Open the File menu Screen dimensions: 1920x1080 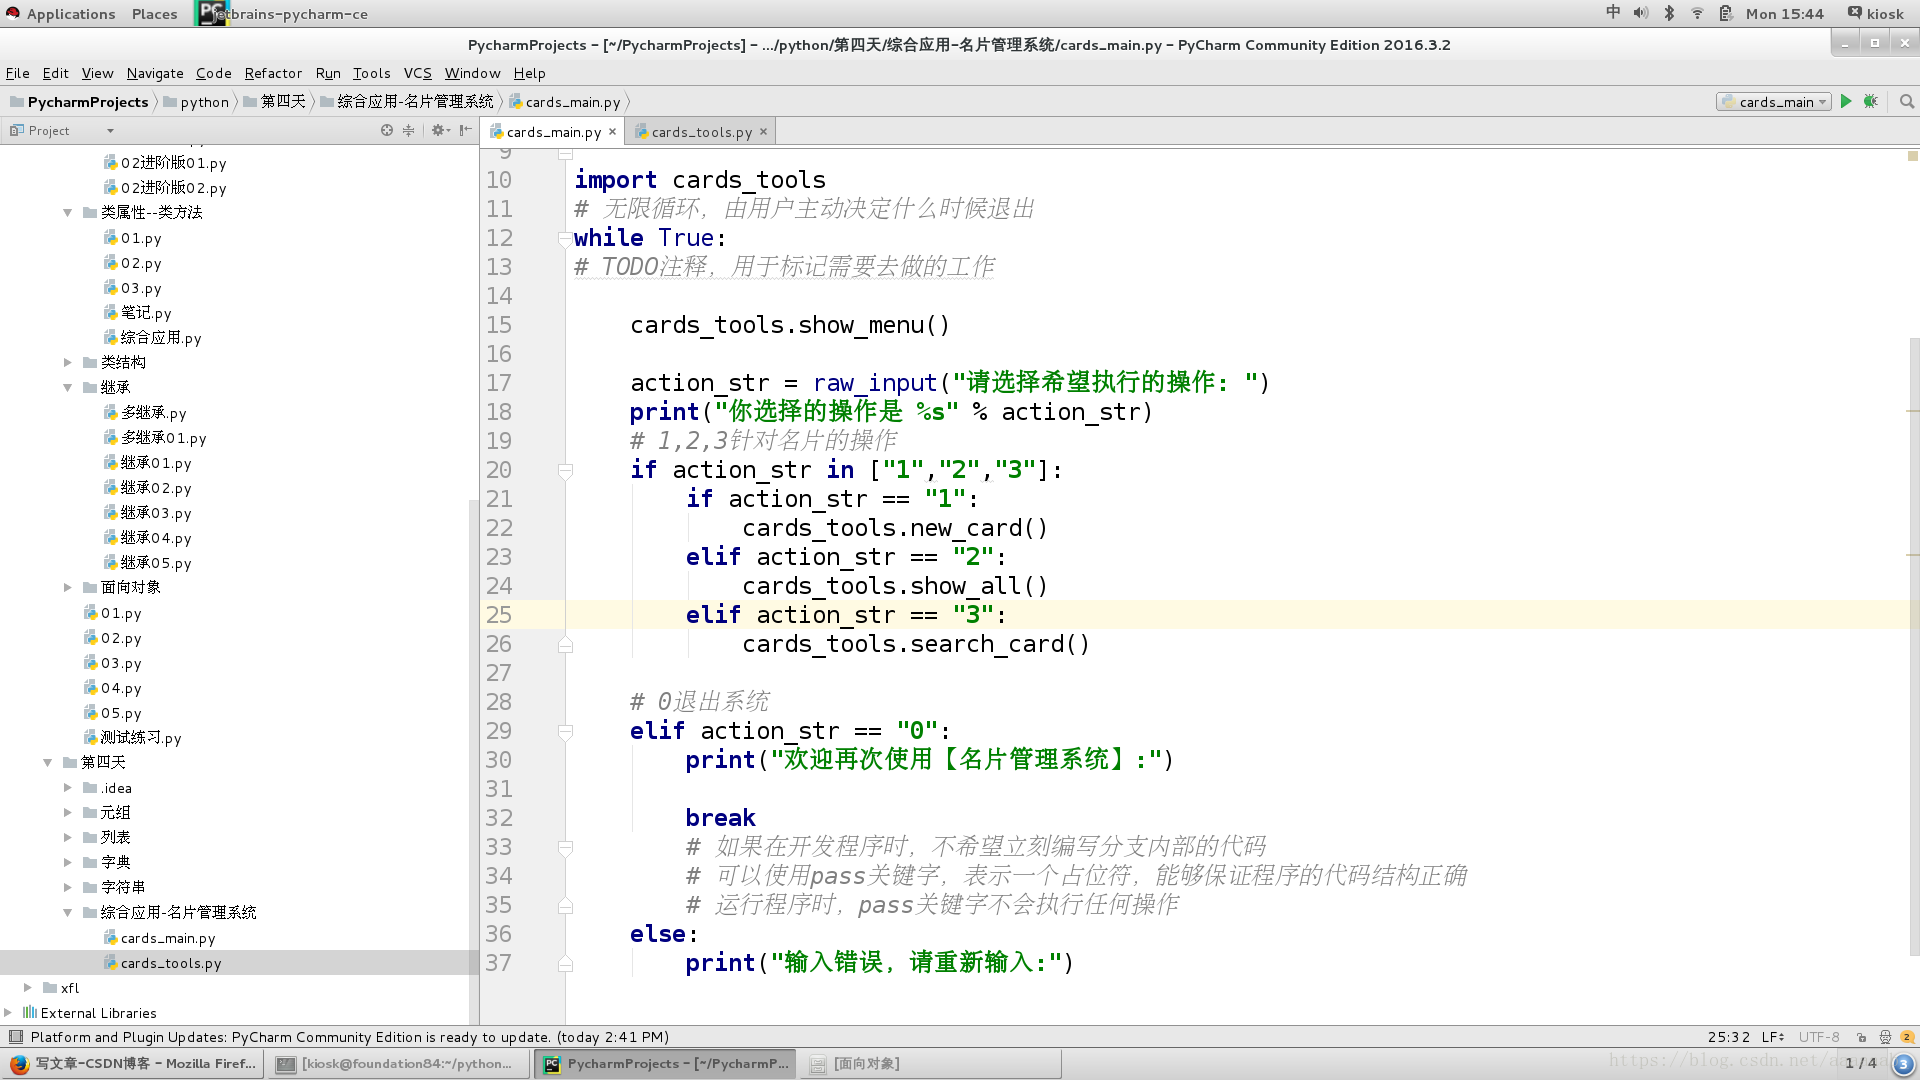(17, 73)
